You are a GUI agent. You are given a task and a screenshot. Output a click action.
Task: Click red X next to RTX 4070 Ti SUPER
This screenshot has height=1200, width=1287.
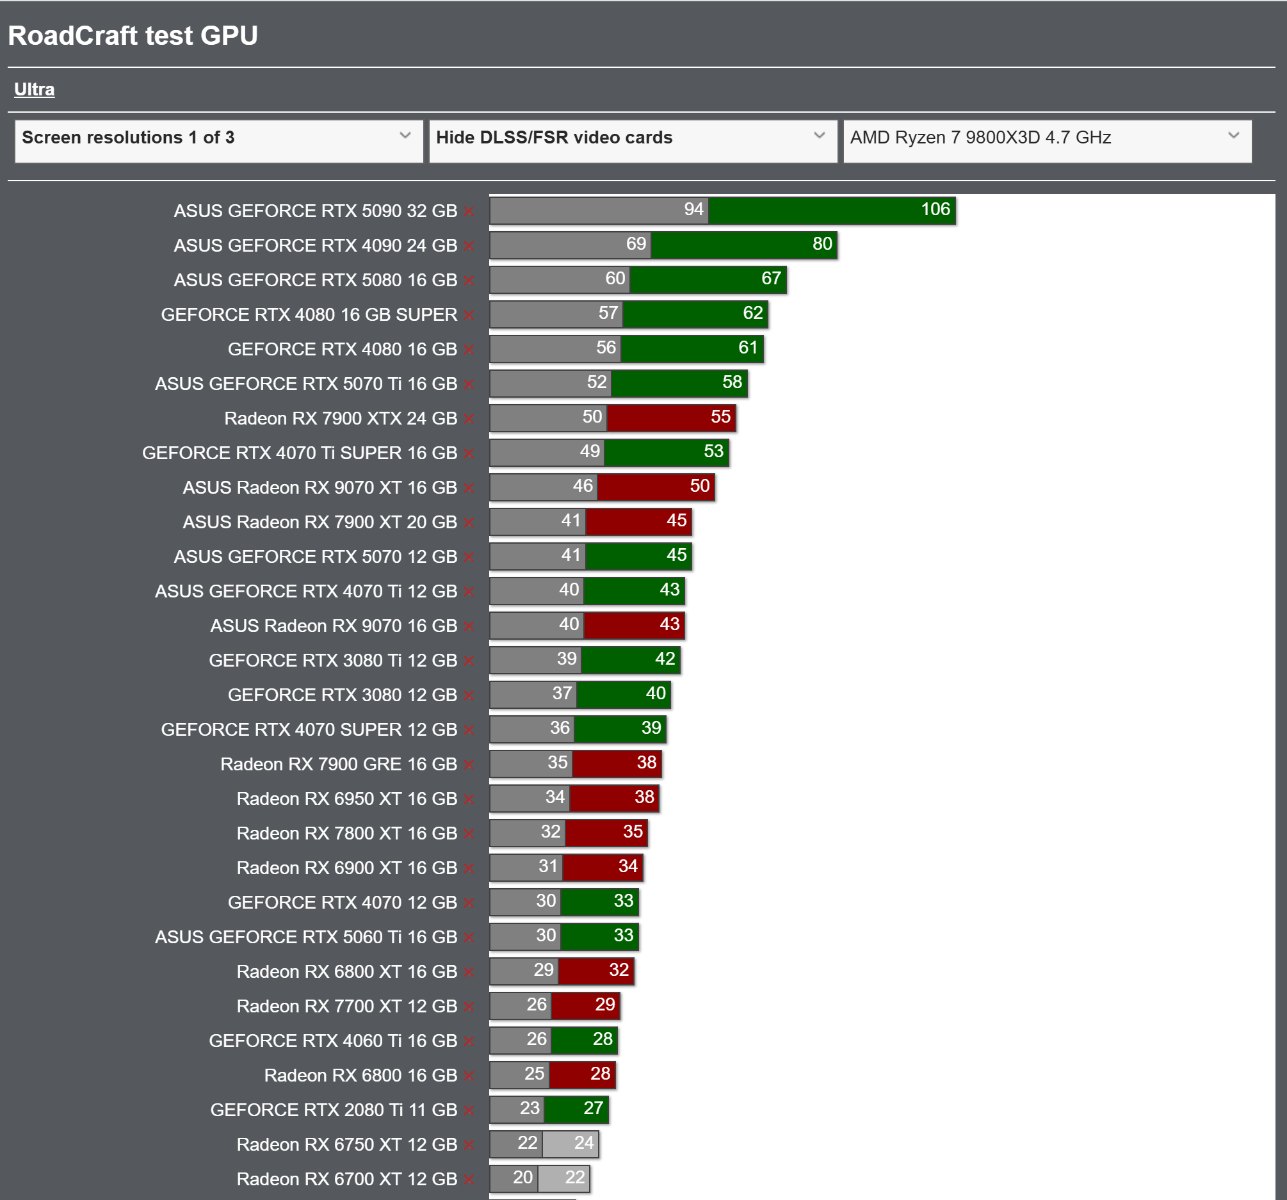[x=468, y=454]
